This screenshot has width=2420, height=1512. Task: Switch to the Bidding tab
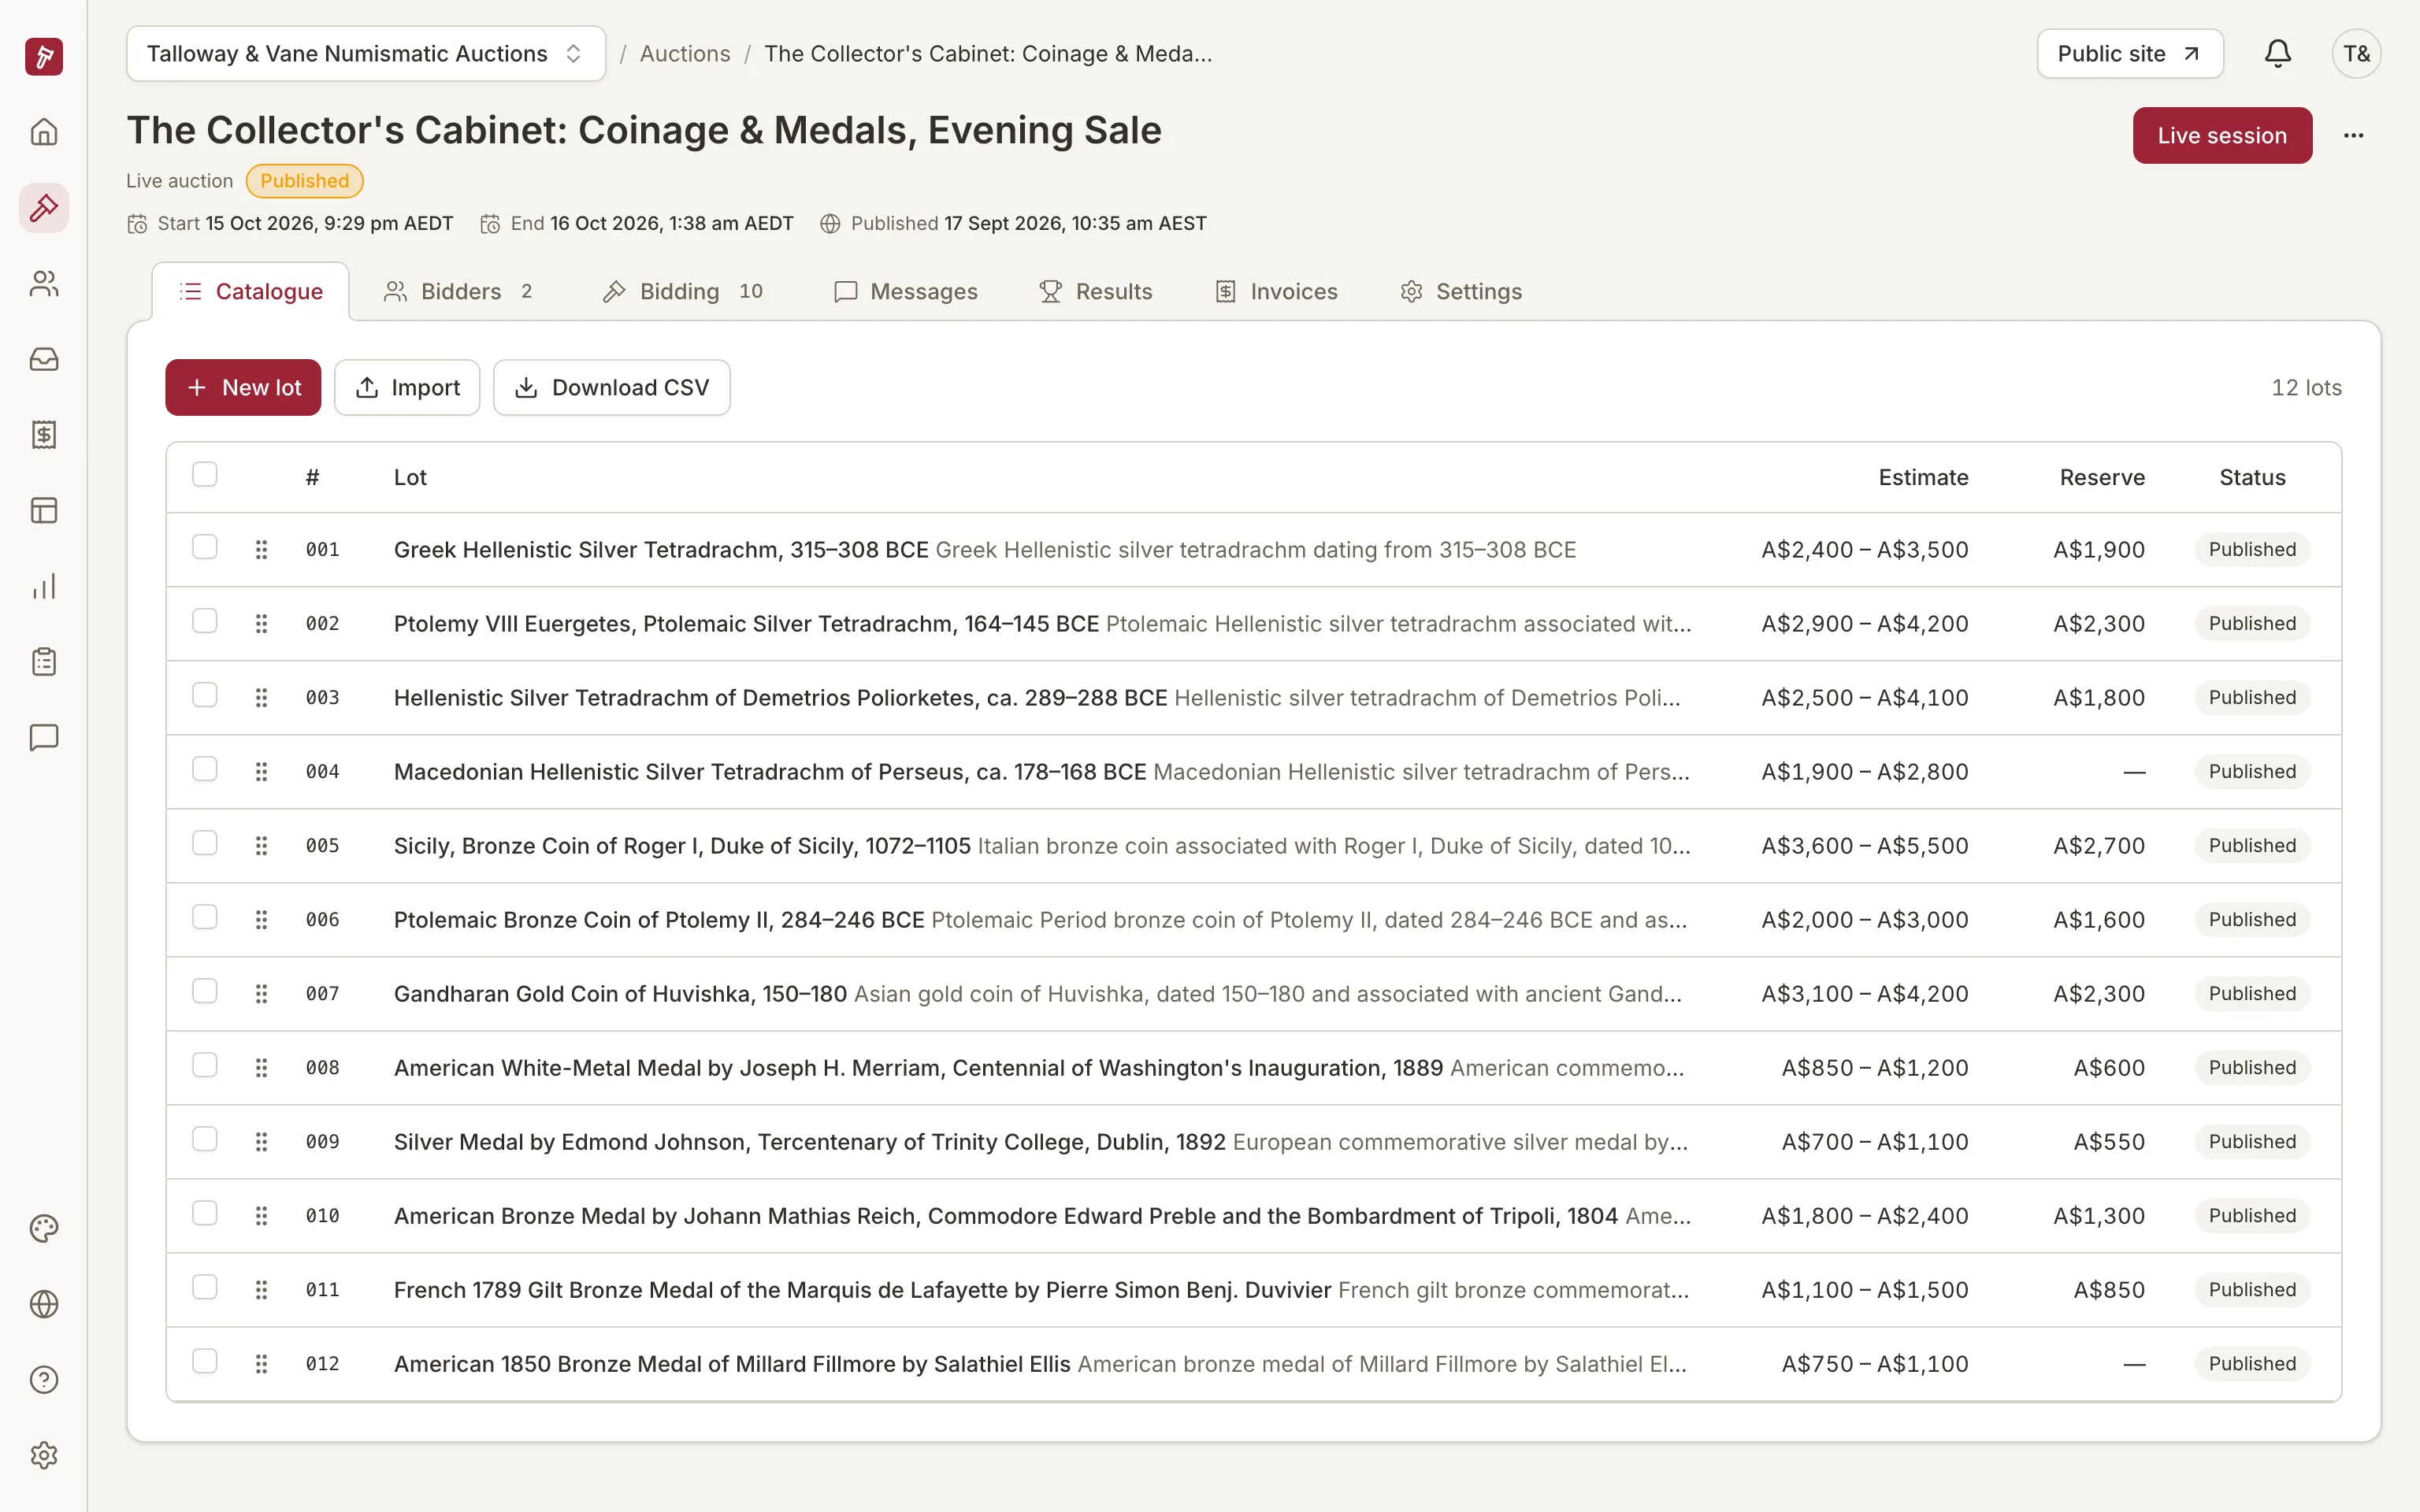click(683, 292)
